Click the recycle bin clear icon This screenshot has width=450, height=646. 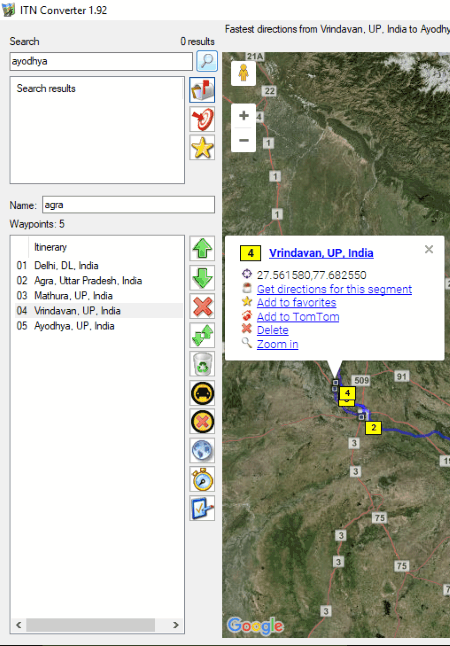(202, 364)
